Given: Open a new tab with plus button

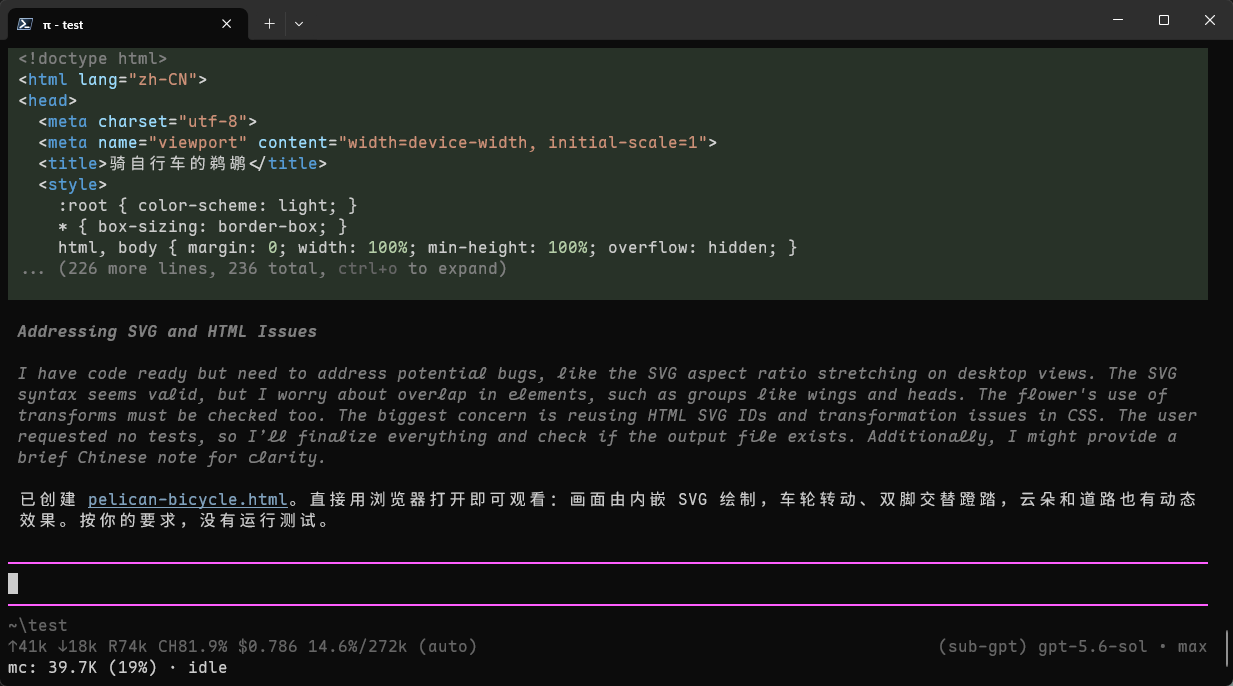Looking at the screenshot, I should coord(269,23).
